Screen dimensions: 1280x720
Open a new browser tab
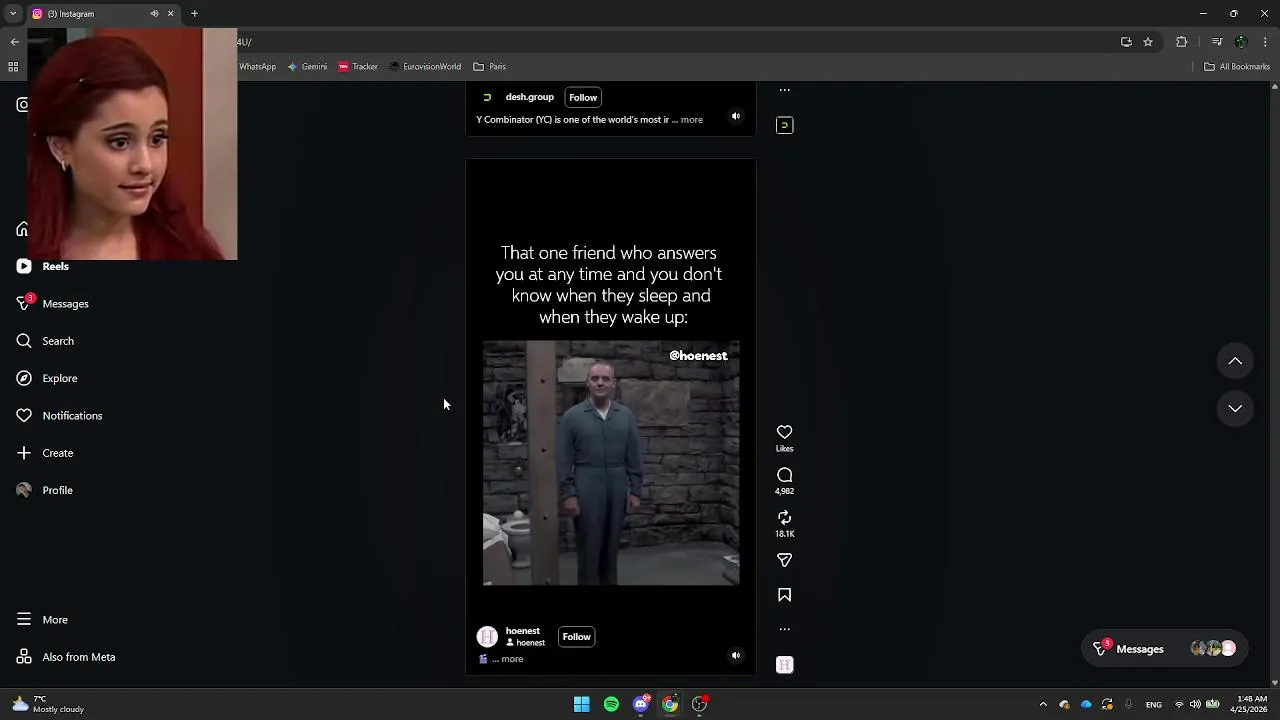[194, 14]
